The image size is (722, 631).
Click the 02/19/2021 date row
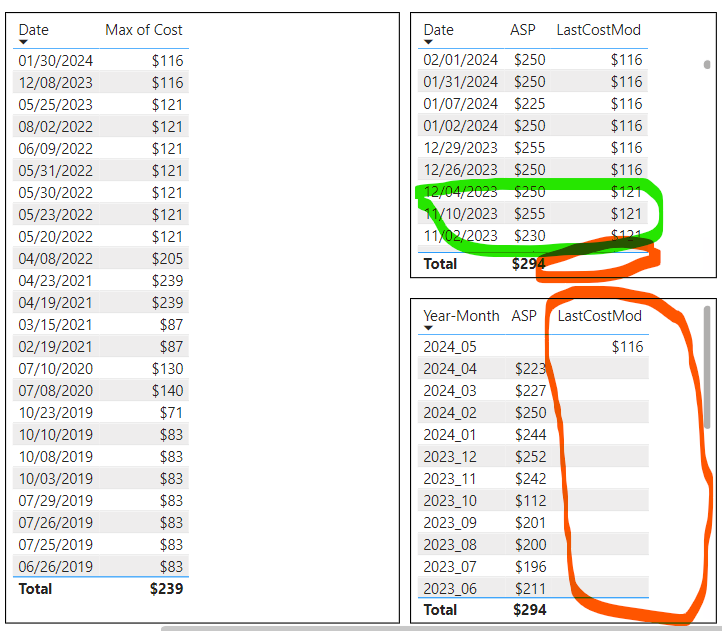pyautogui.click(x=101, y=346)
